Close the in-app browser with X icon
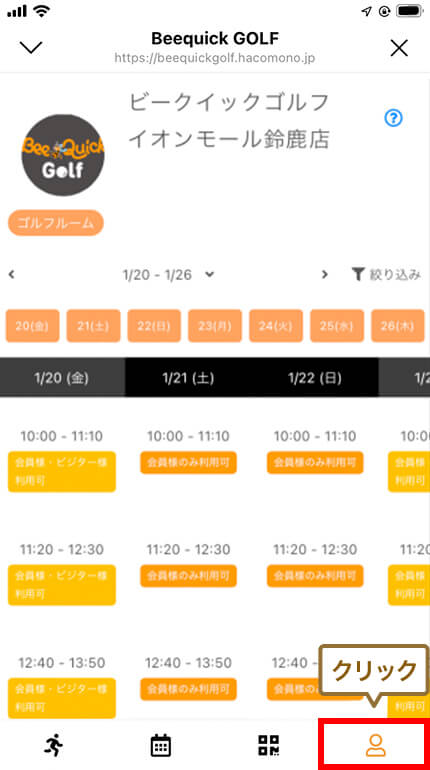 399,48
